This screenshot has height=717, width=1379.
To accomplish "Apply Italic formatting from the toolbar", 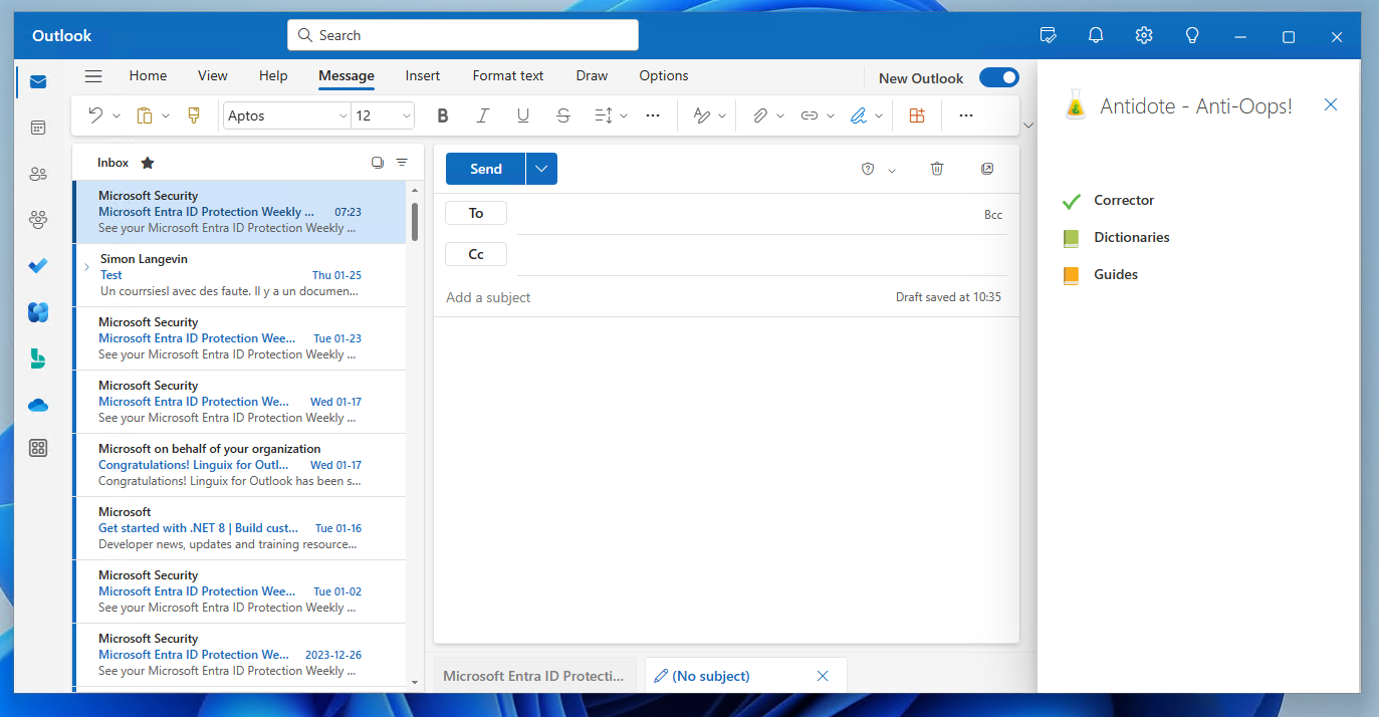I will click(x=483, y=116).
